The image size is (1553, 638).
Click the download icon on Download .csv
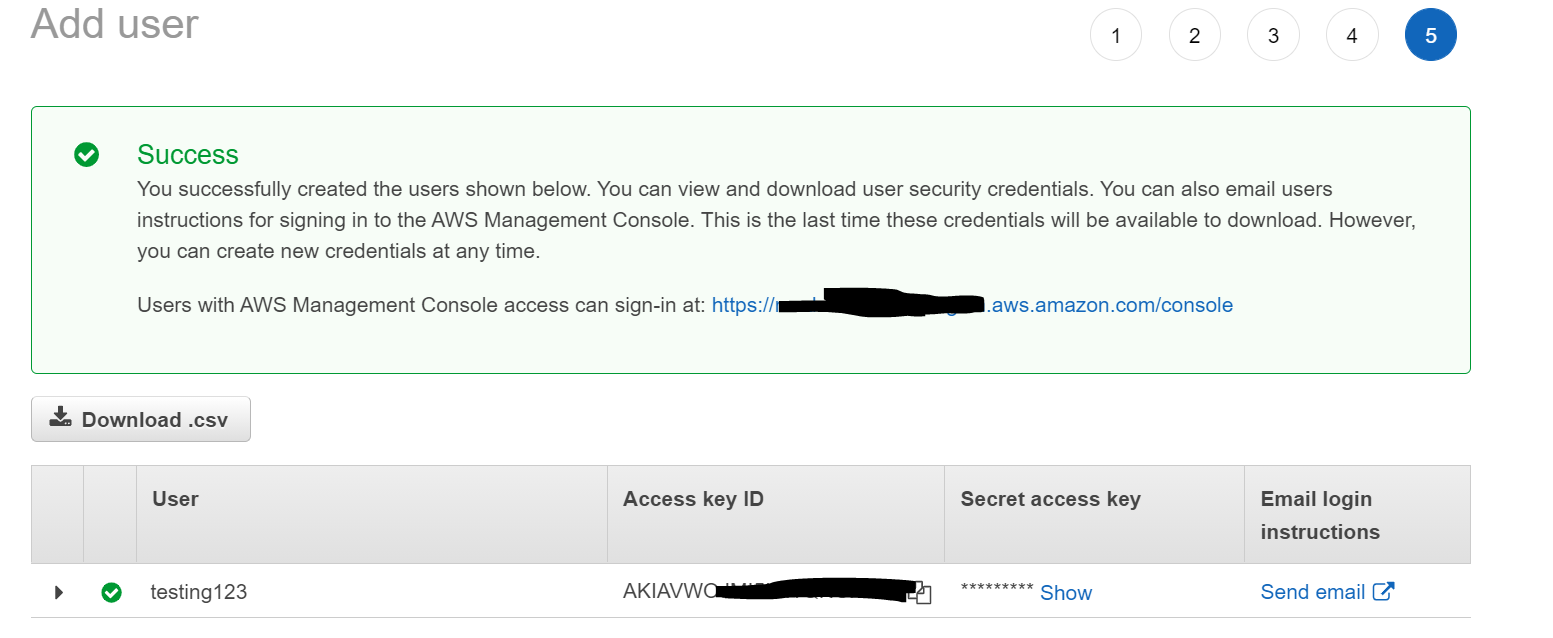pos(59,418)
